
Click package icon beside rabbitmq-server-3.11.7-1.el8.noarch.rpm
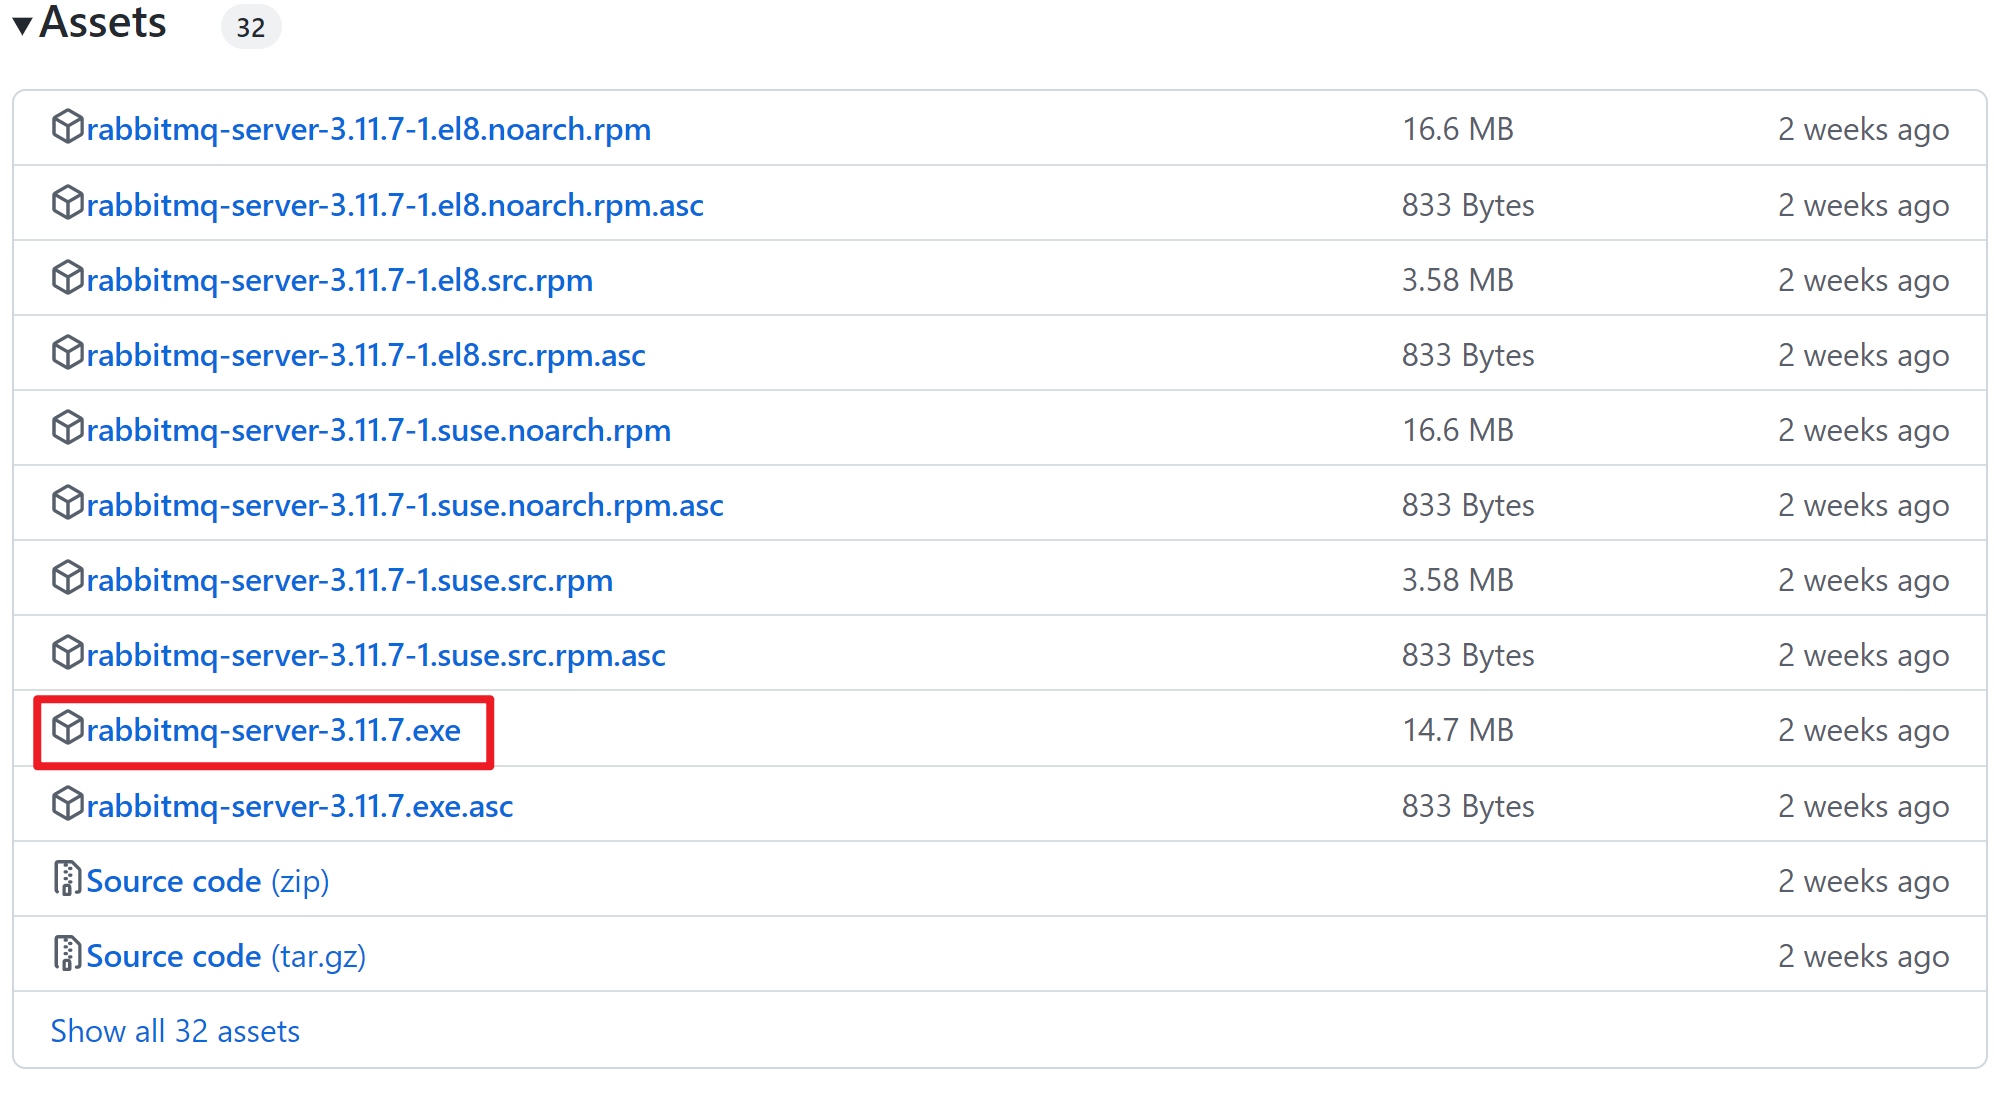[x=67, y=127]
